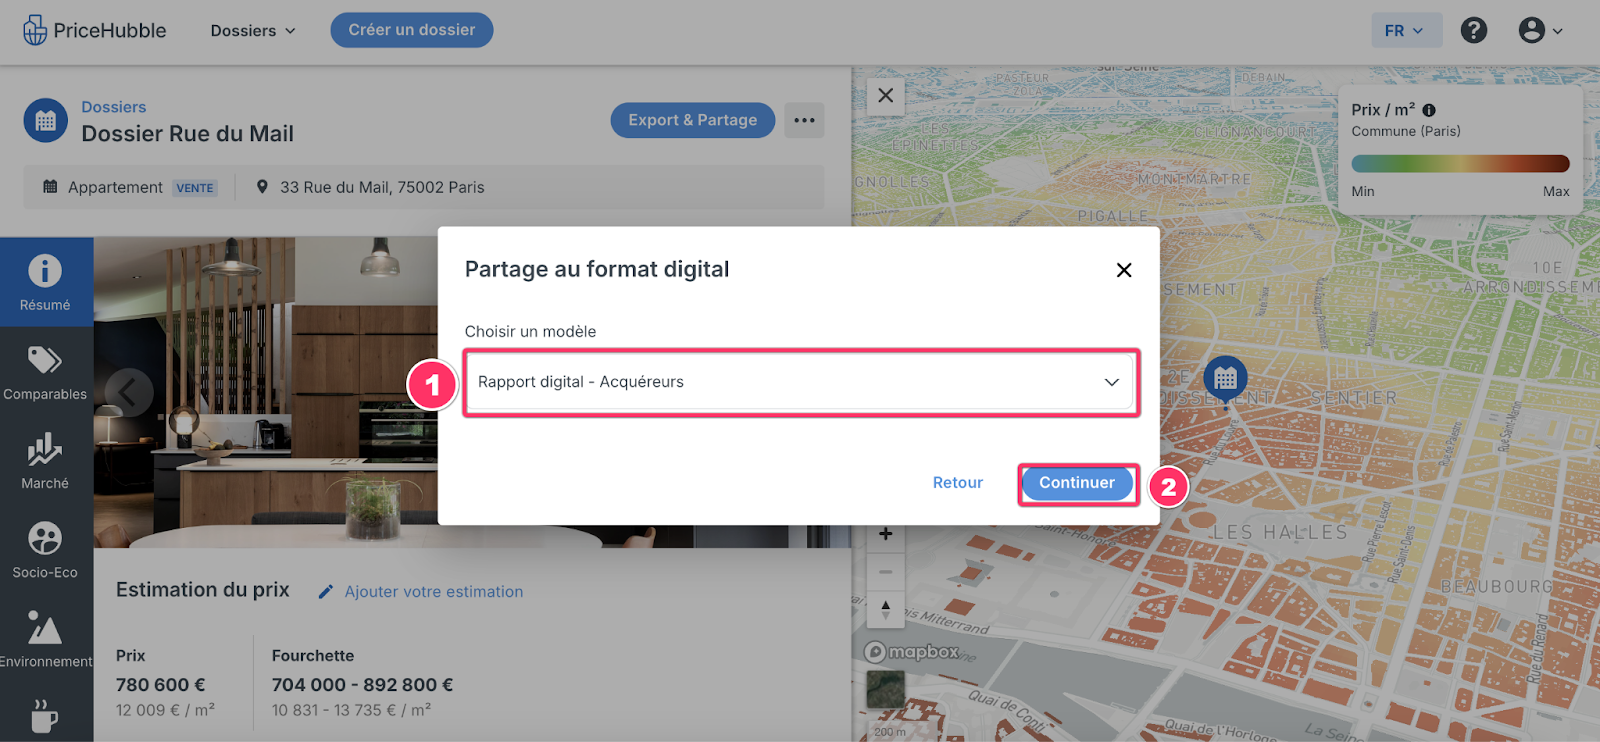This screenshot has width=1600, height=742.
Task: Select the Environnement sidebar tab
Action: pos(46,639)
